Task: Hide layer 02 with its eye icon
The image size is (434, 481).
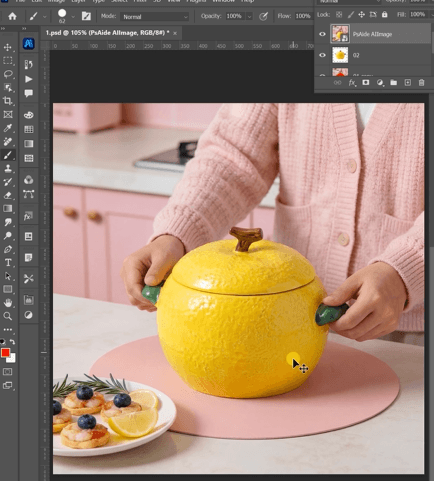Action: 322,55
